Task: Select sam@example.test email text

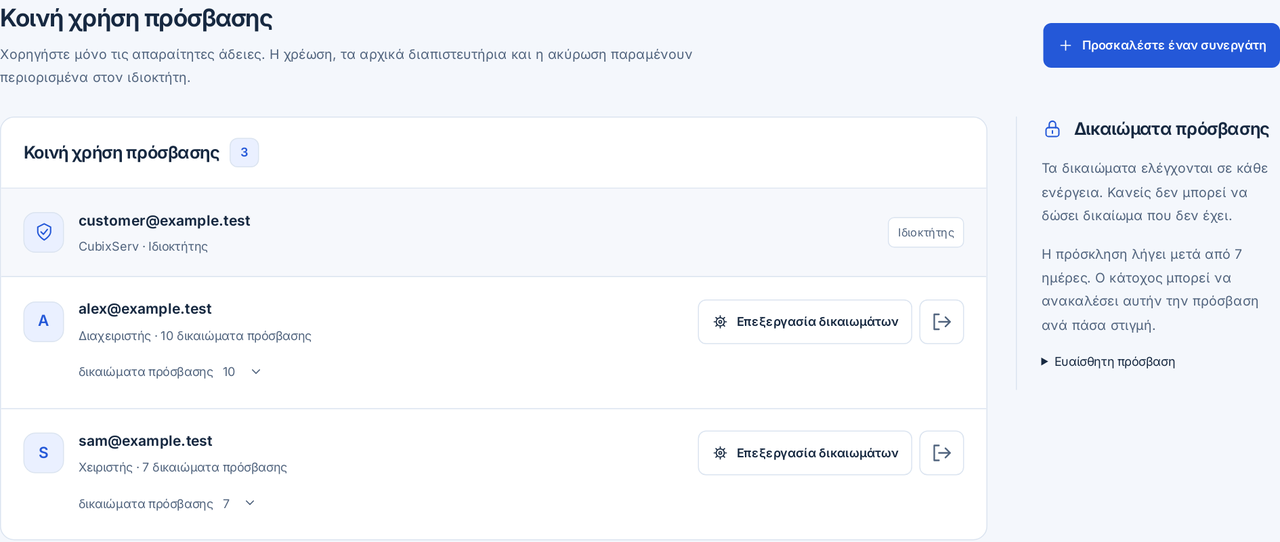Action: click(146, 440)
